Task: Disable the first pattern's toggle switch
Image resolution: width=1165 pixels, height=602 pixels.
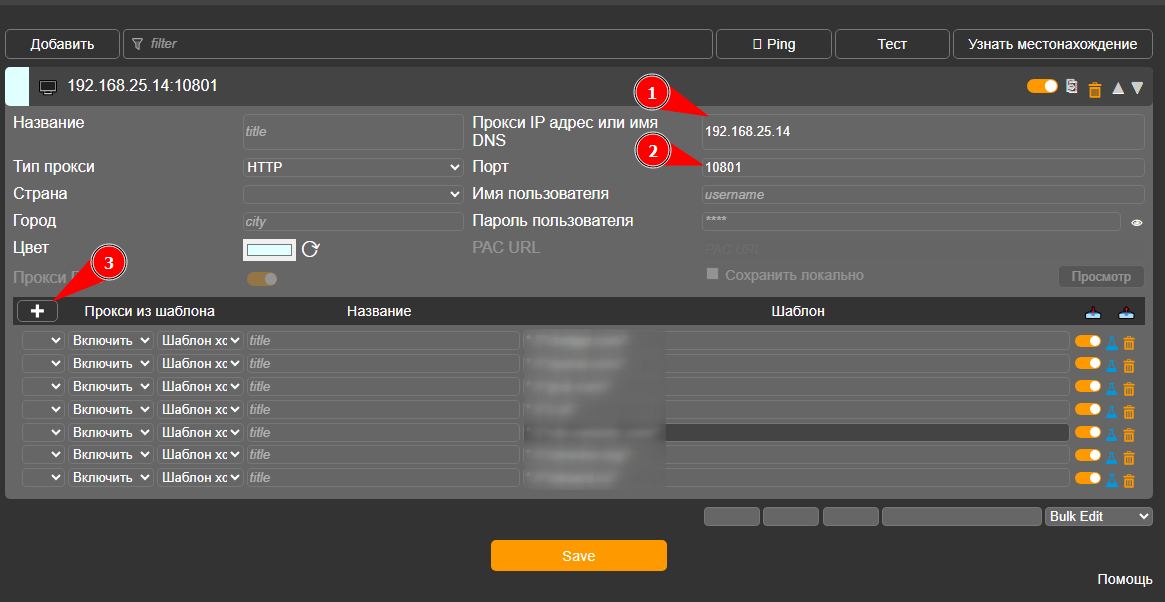Action: 1088,340
